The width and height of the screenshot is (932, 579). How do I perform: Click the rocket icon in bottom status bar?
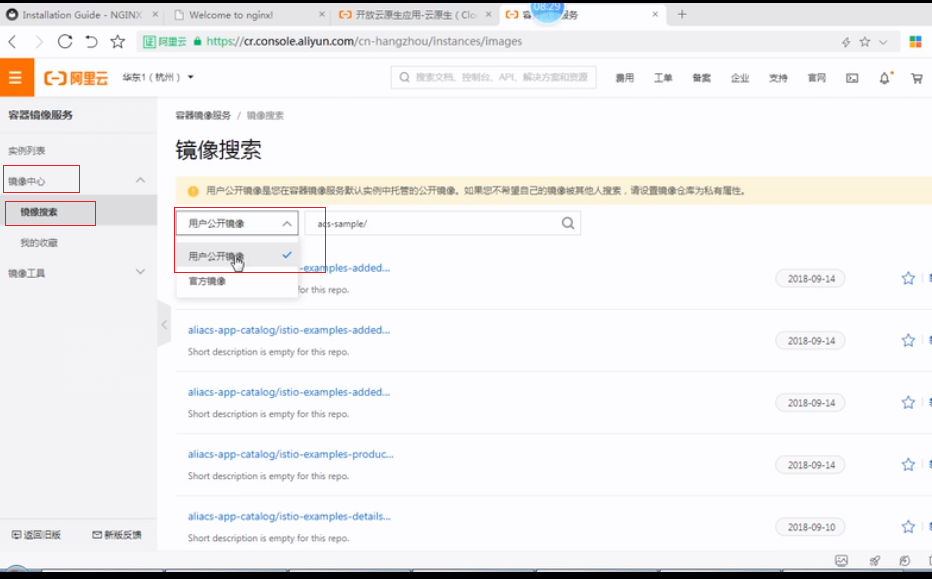pyautogui.click(x=874, y=561)
